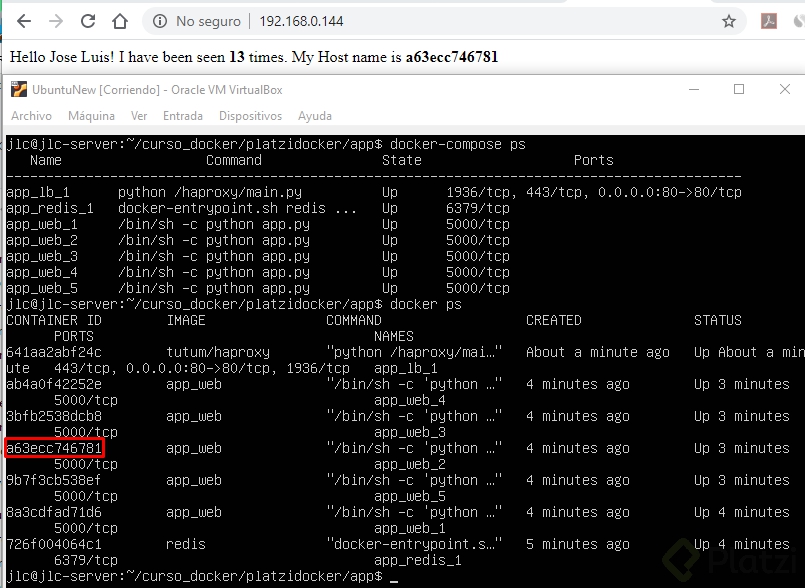805x588 pixels.
Task: Open the Ver menu
Action: pyautogui.click(x=139, y=116)
